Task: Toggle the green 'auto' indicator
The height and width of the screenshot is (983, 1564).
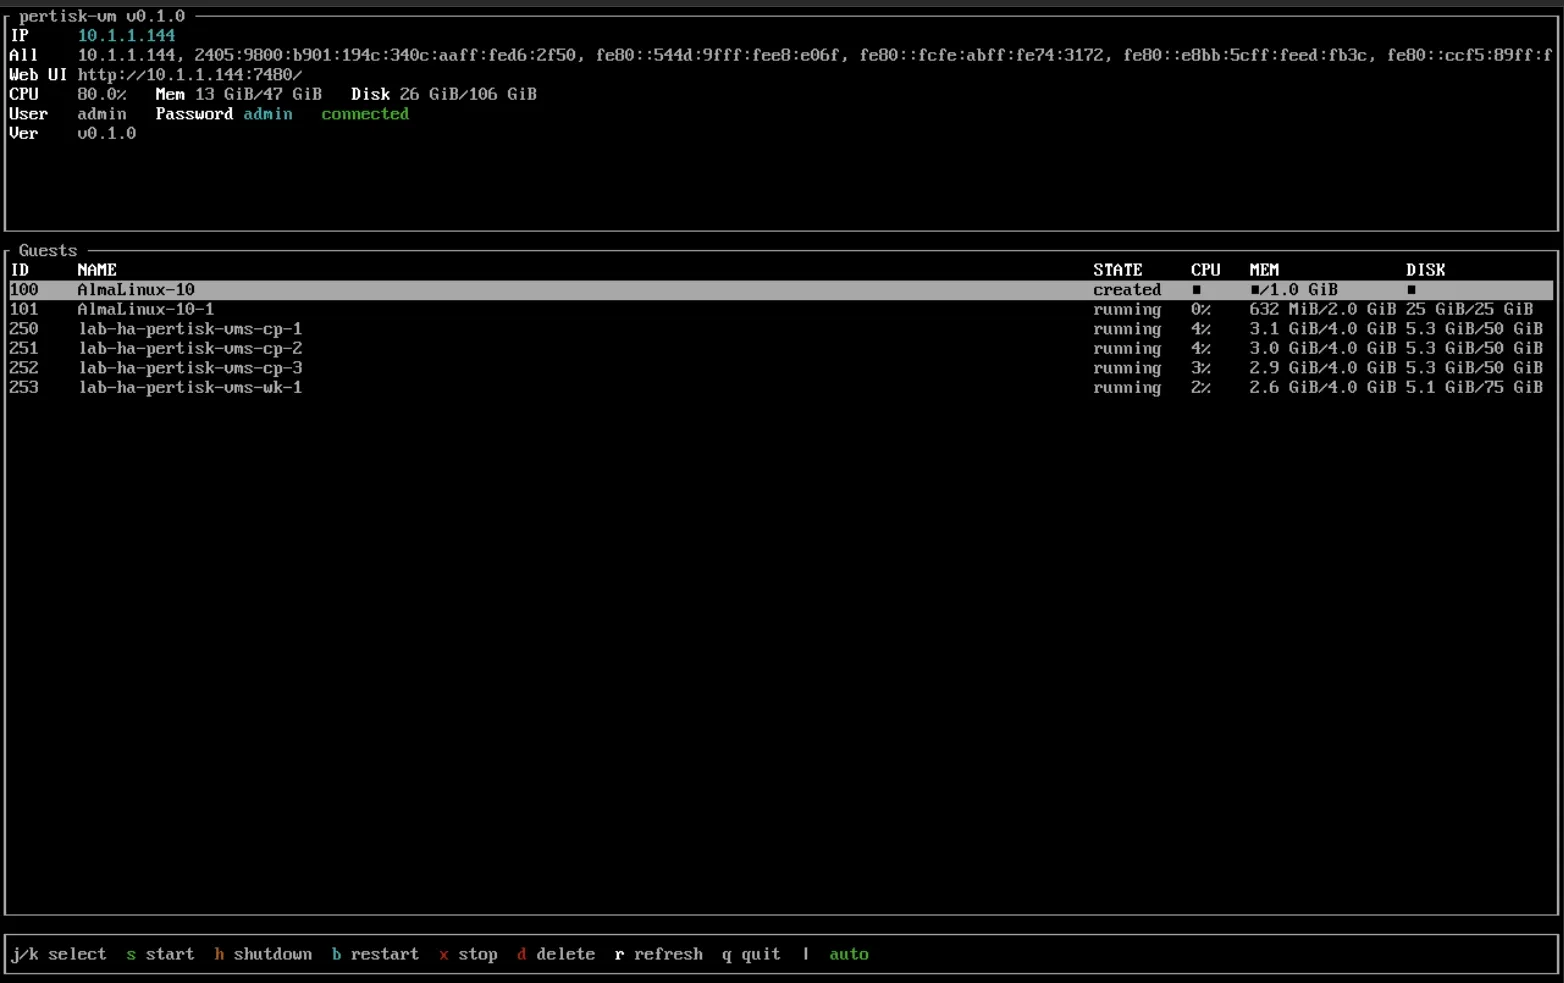Action: point(849,954)
